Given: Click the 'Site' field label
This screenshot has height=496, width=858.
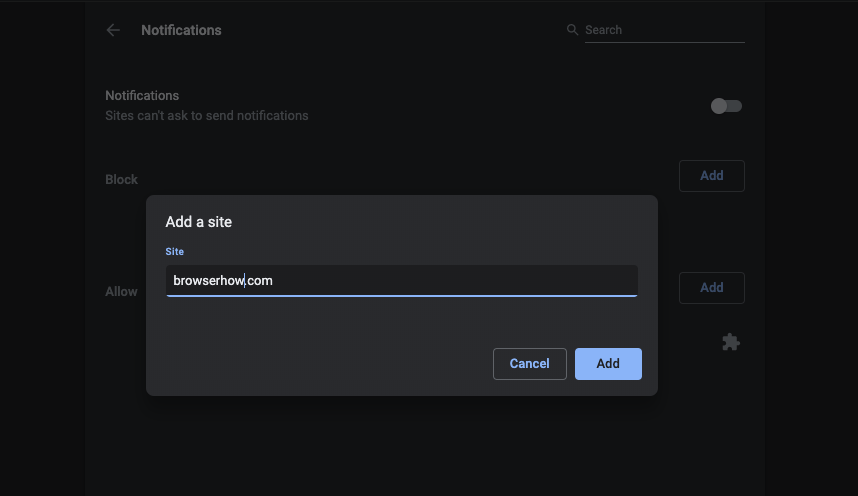Looking at the screenshot, I should tap(175, 251).
